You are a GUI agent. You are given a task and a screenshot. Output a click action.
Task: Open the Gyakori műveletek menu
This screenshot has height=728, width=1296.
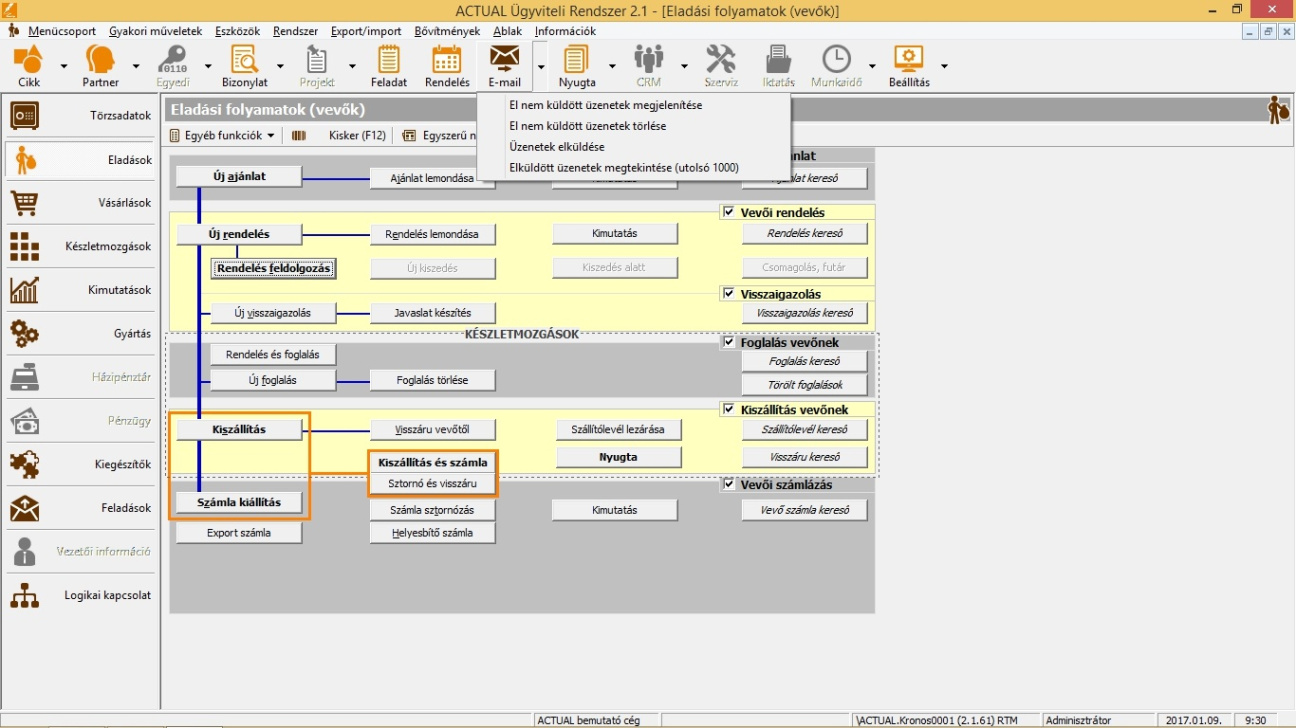pos(155,31)
